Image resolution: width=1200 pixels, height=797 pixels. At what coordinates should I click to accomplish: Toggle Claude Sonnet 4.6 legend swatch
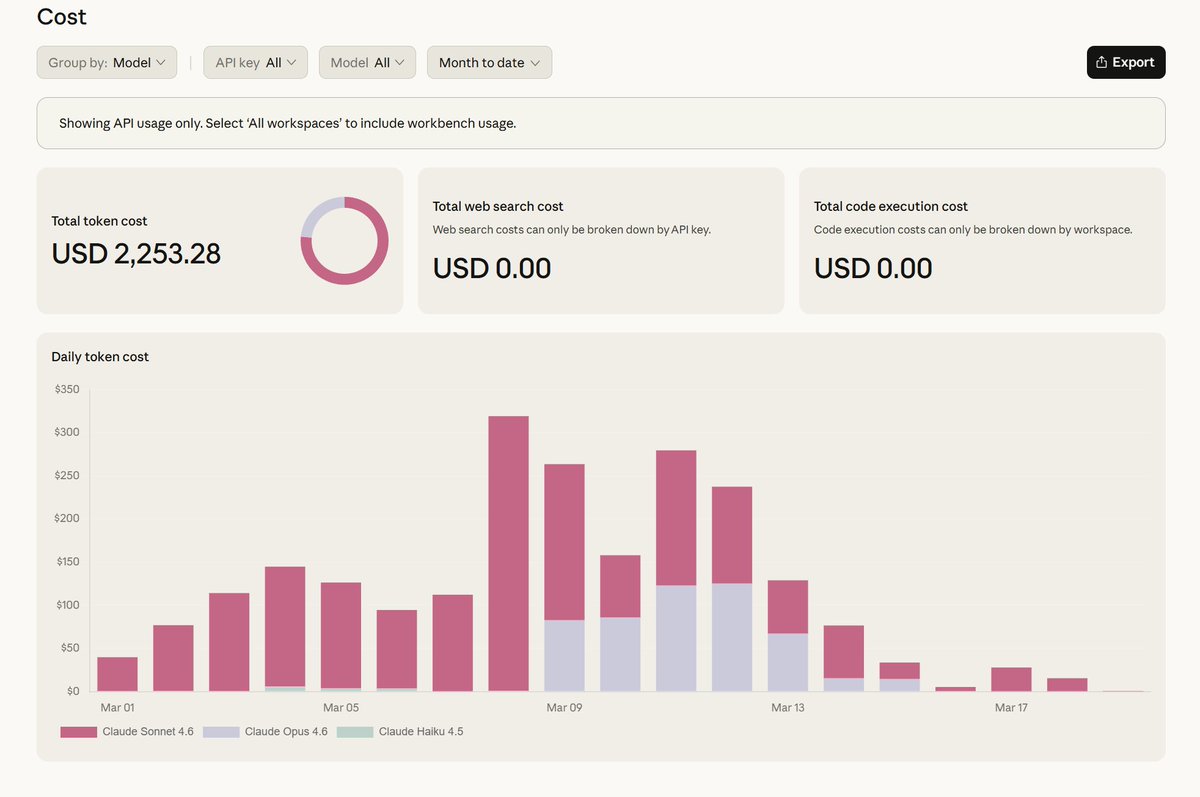pos(78,732)
